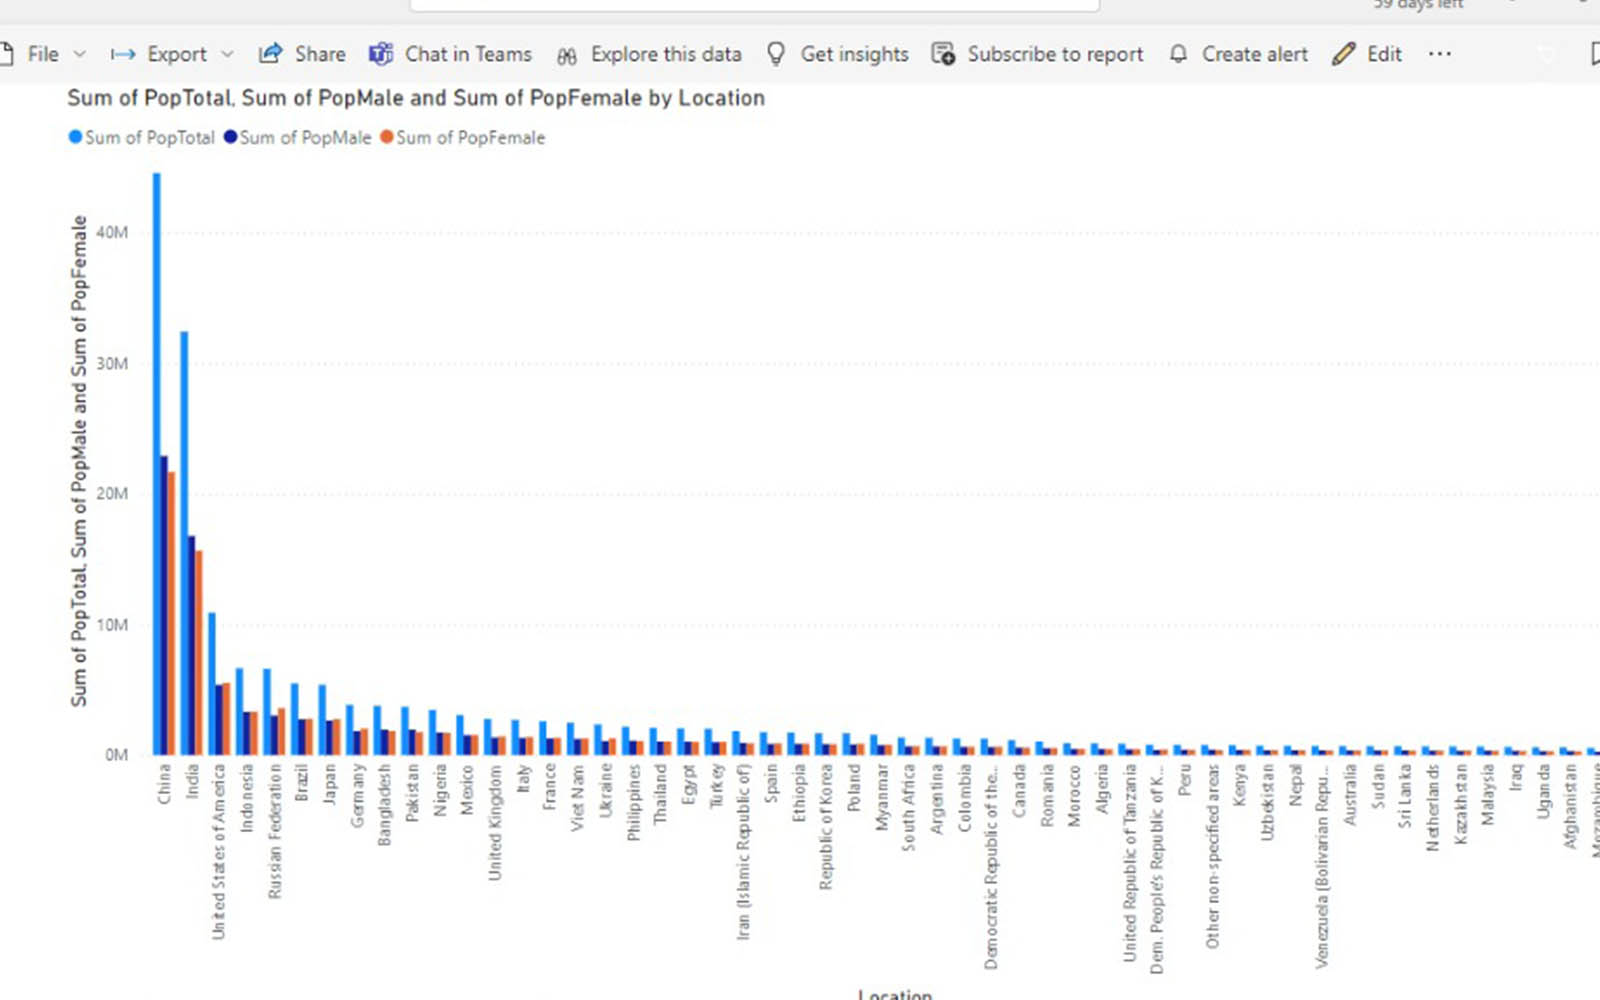Open Explore this data

[666, 54]
